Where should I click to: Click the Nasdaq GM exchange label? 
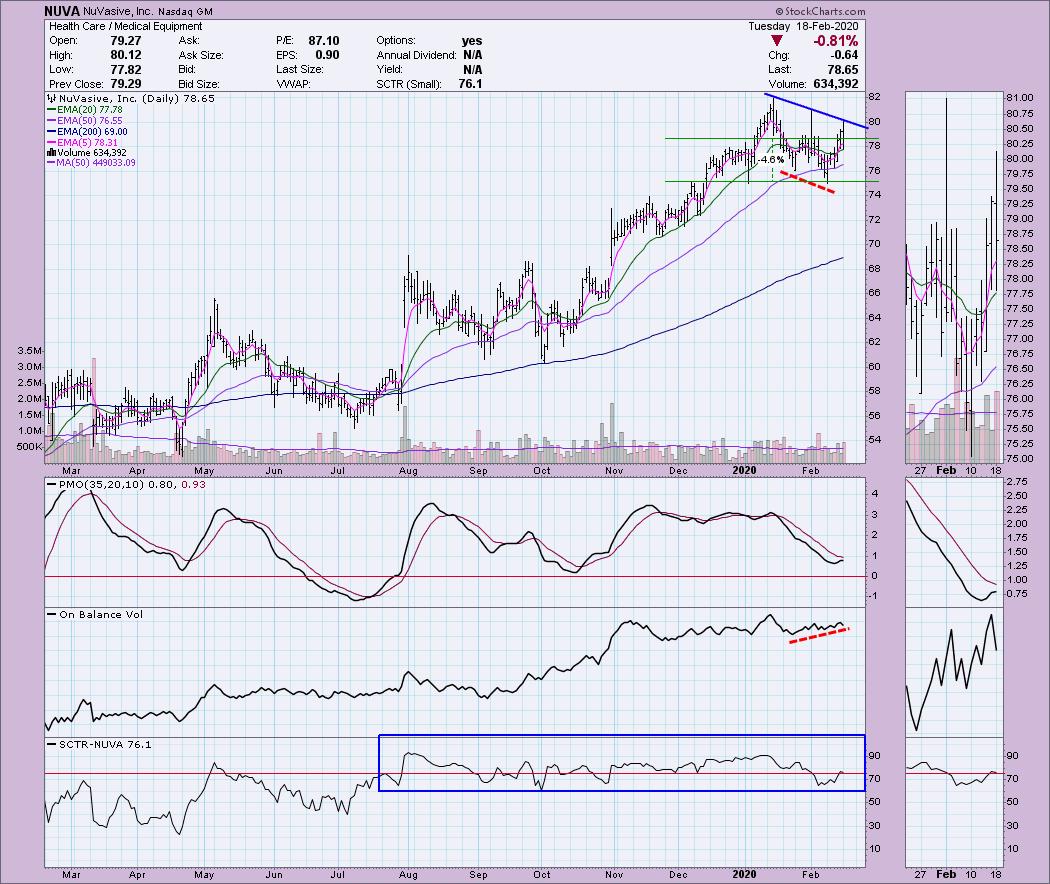coord(183,11)
